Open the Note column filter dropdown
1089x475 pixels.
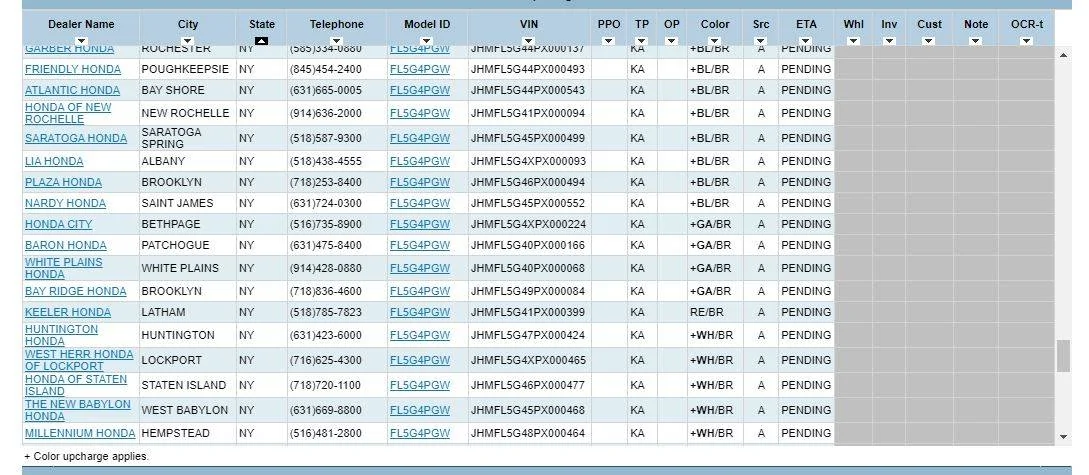(976, 41)
